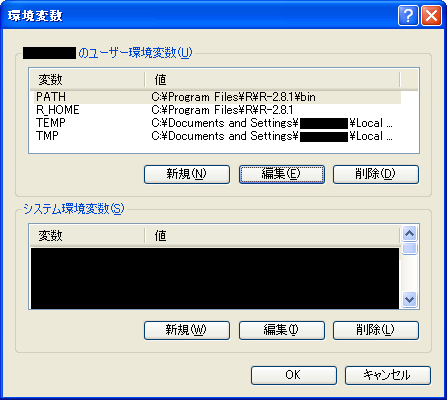Click 値 column header in user list

coord(272,80)
